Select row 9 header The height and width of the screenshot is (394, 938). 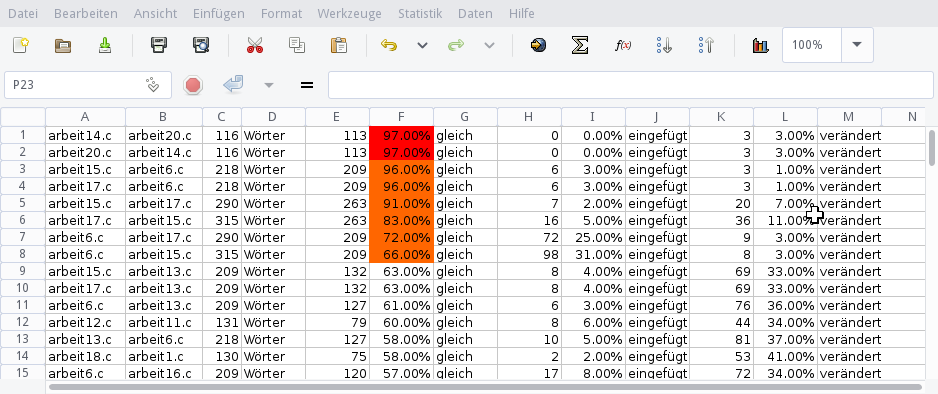coord(23,271)
